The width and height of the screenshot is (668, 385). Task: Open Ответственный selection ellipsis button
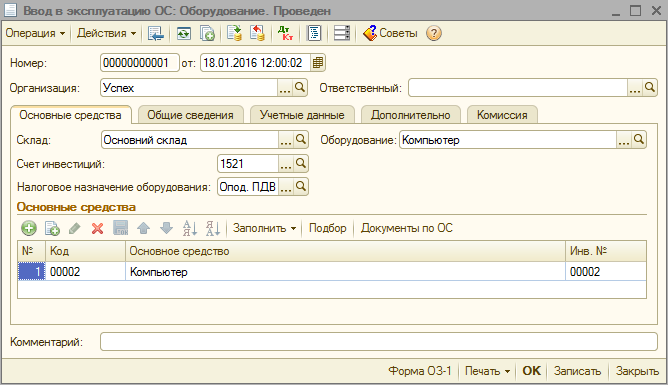click(x=635, y=88)
